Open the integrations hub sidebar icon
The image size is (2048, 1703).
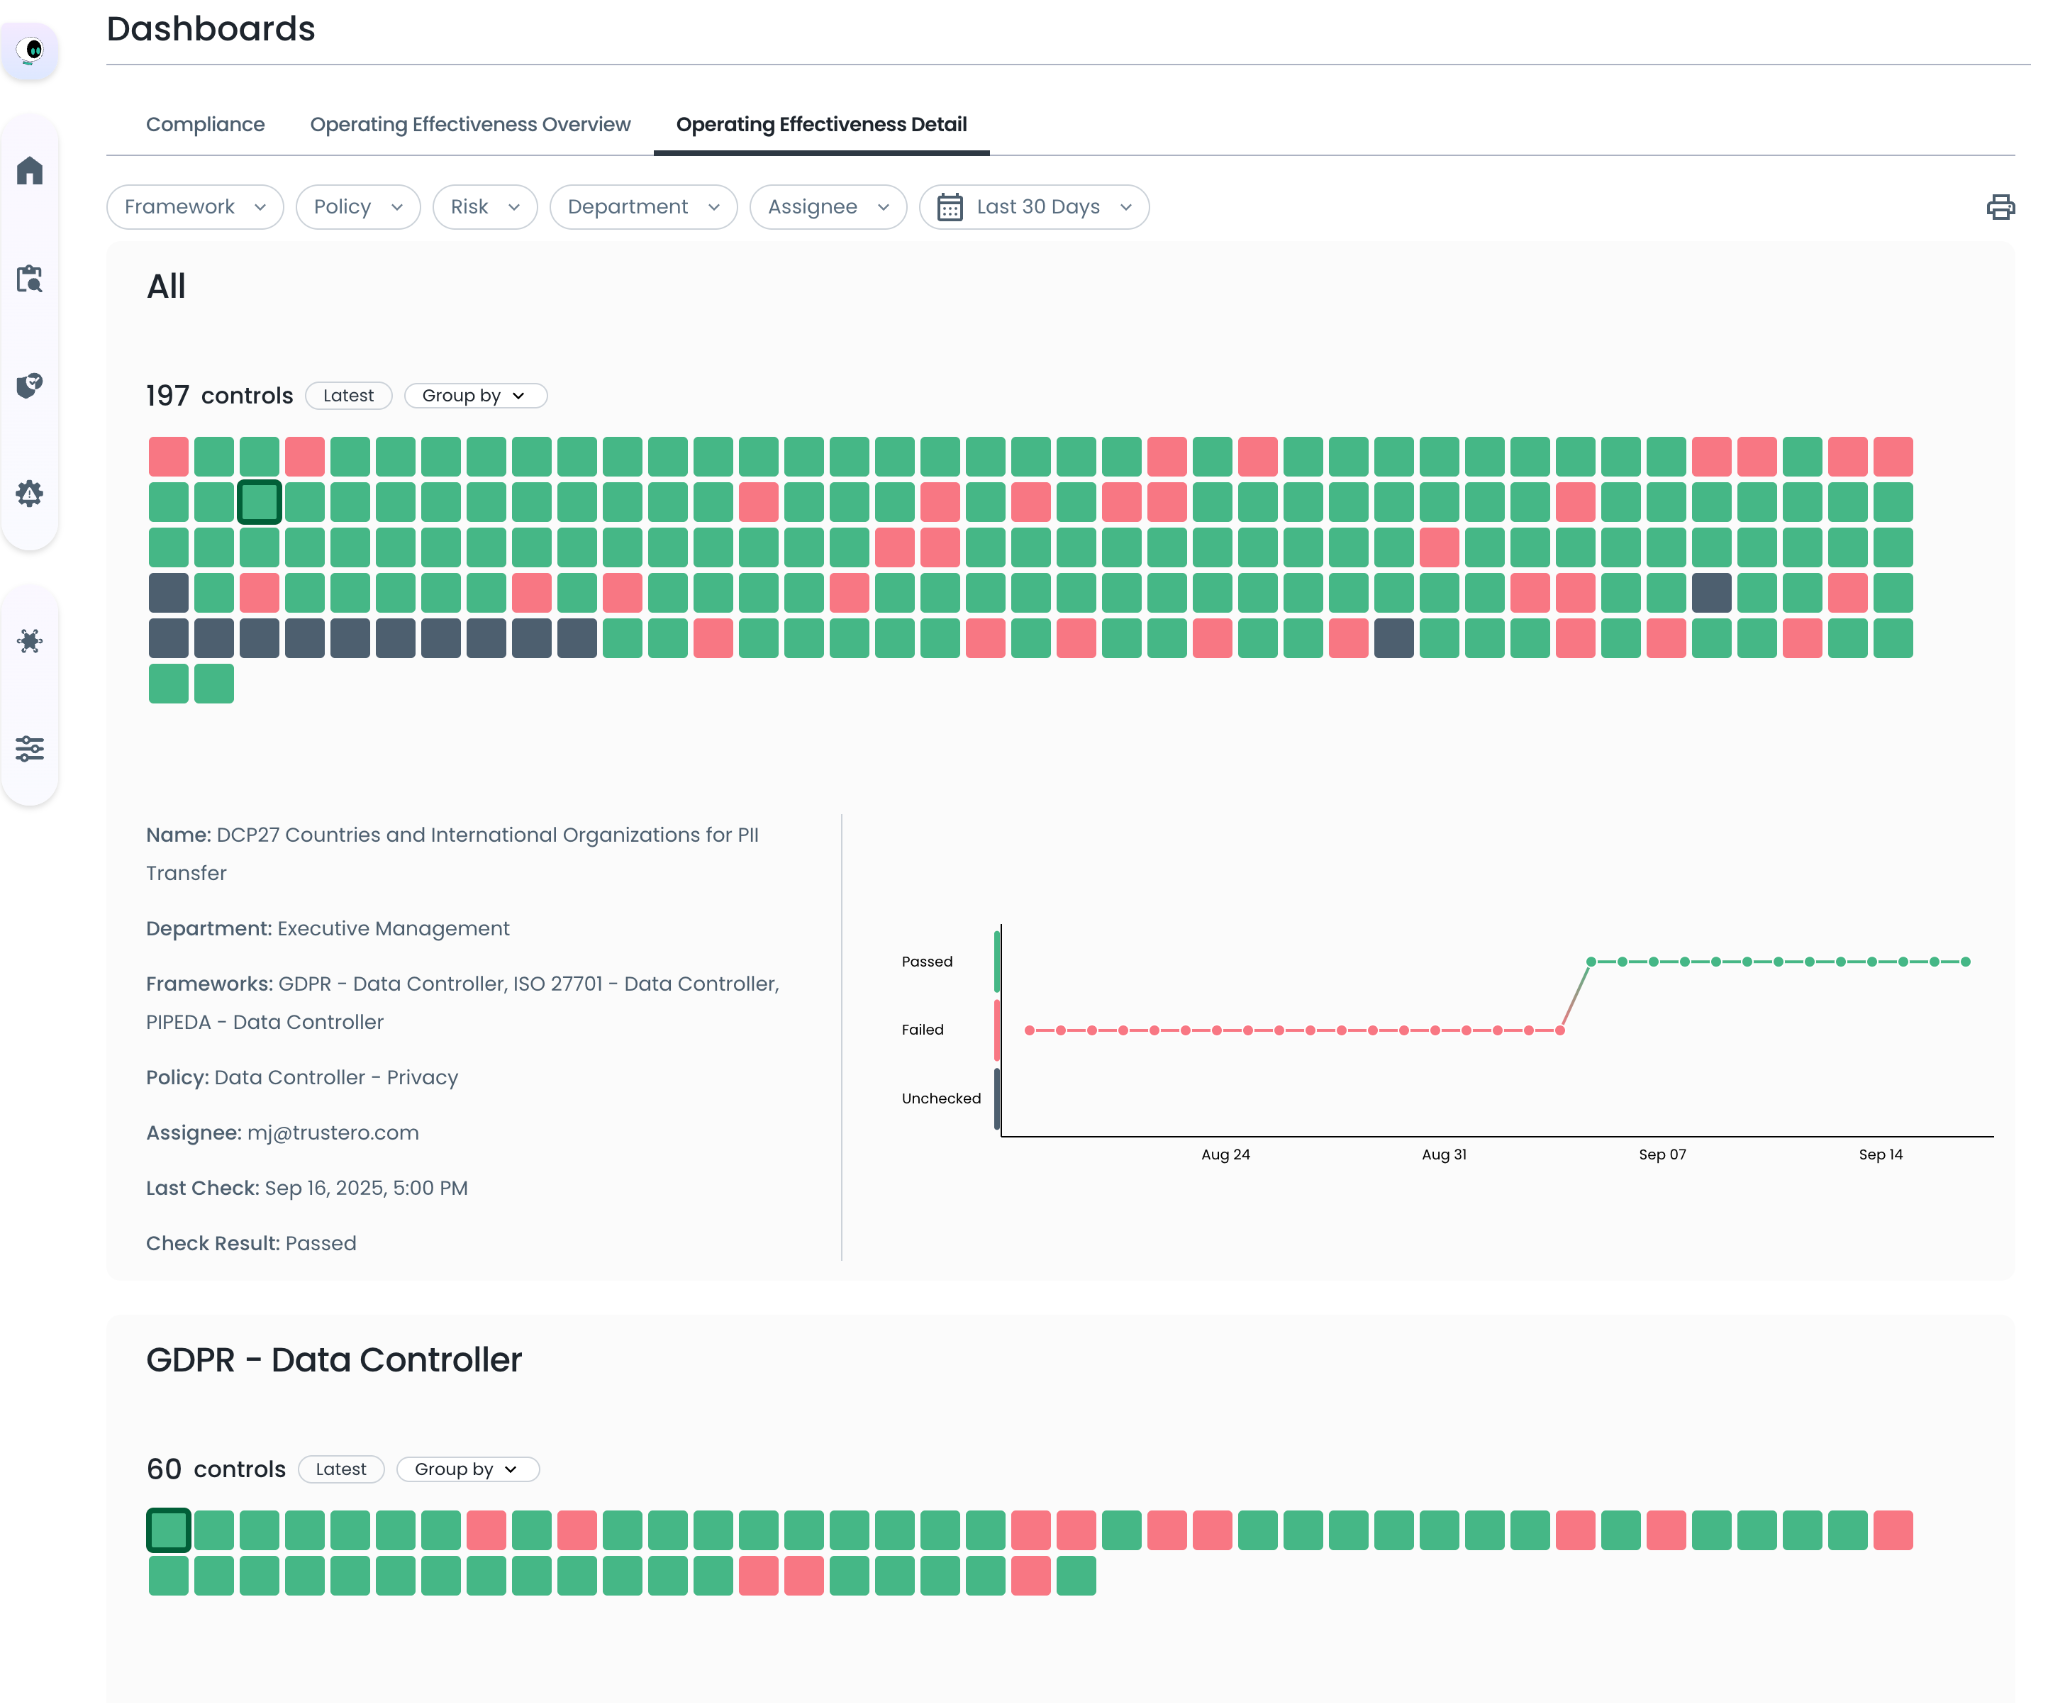(x=30, y=641)
